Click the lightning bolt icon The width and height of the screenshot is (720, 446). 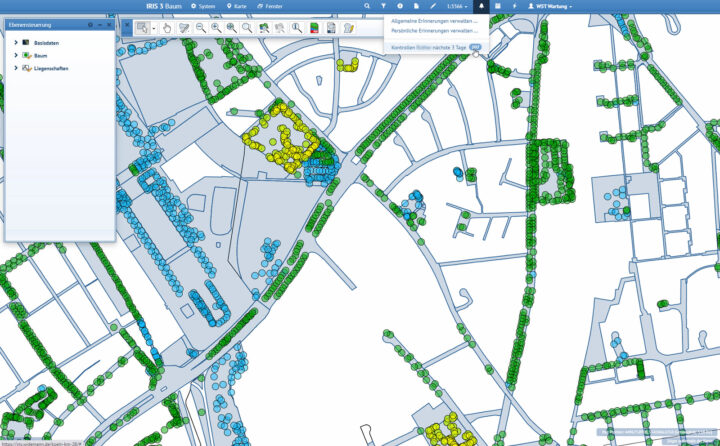pos(514,6)
